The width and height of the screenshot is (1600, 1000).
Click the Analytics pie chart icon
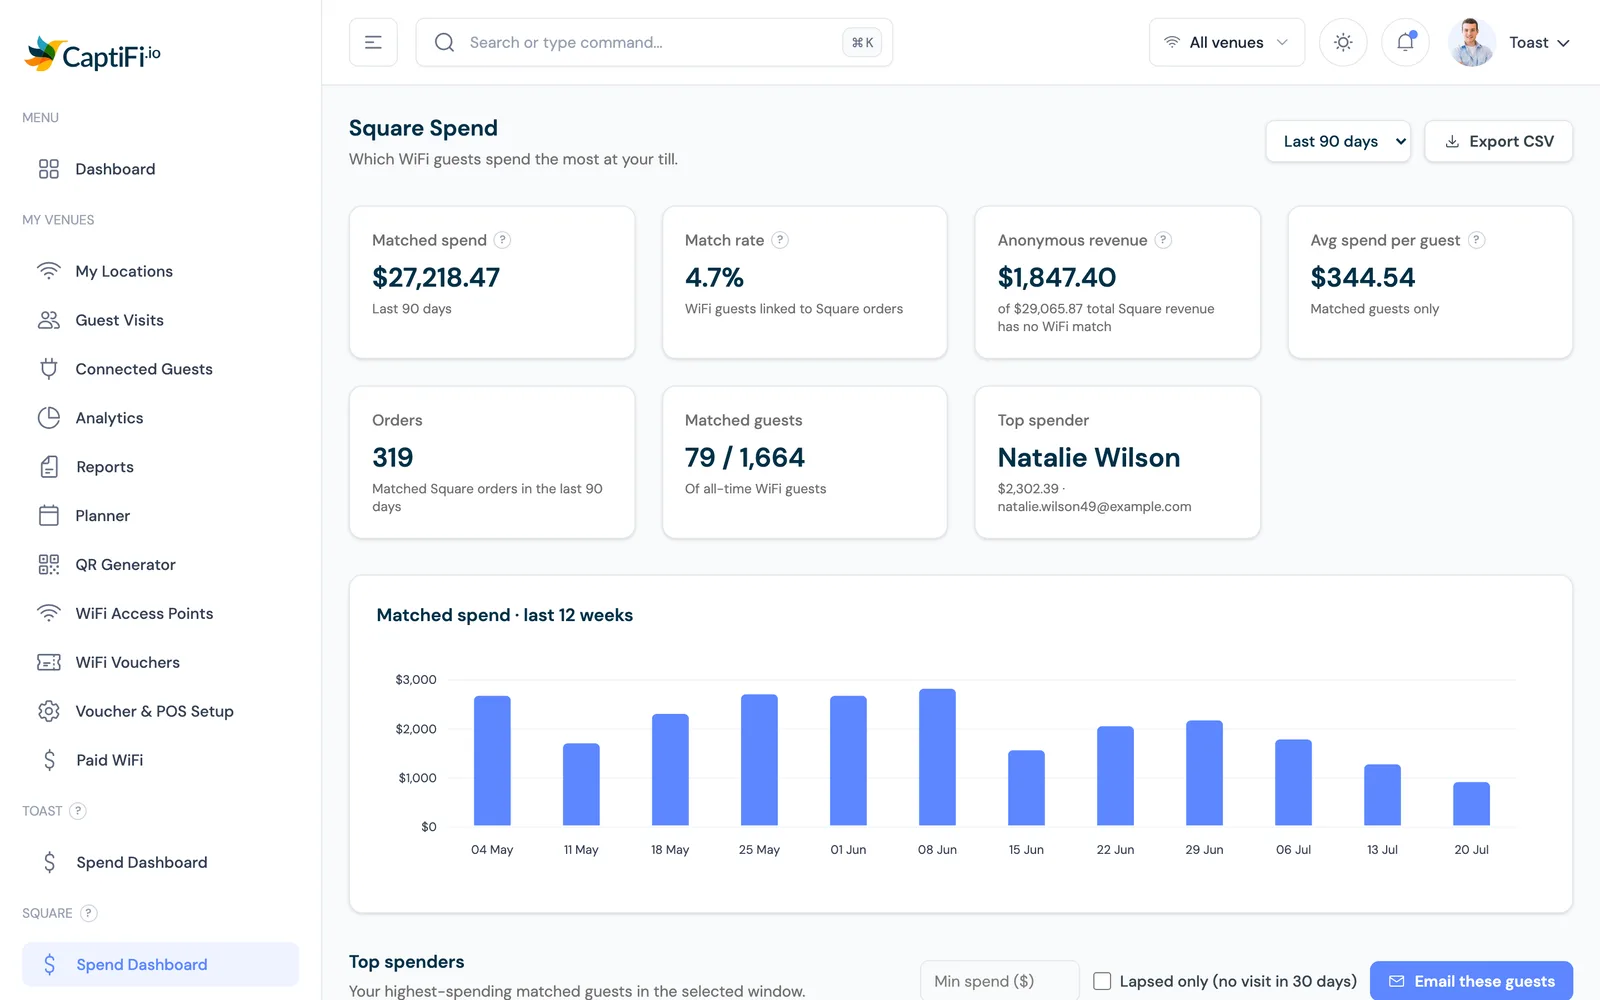click(49, 418)
